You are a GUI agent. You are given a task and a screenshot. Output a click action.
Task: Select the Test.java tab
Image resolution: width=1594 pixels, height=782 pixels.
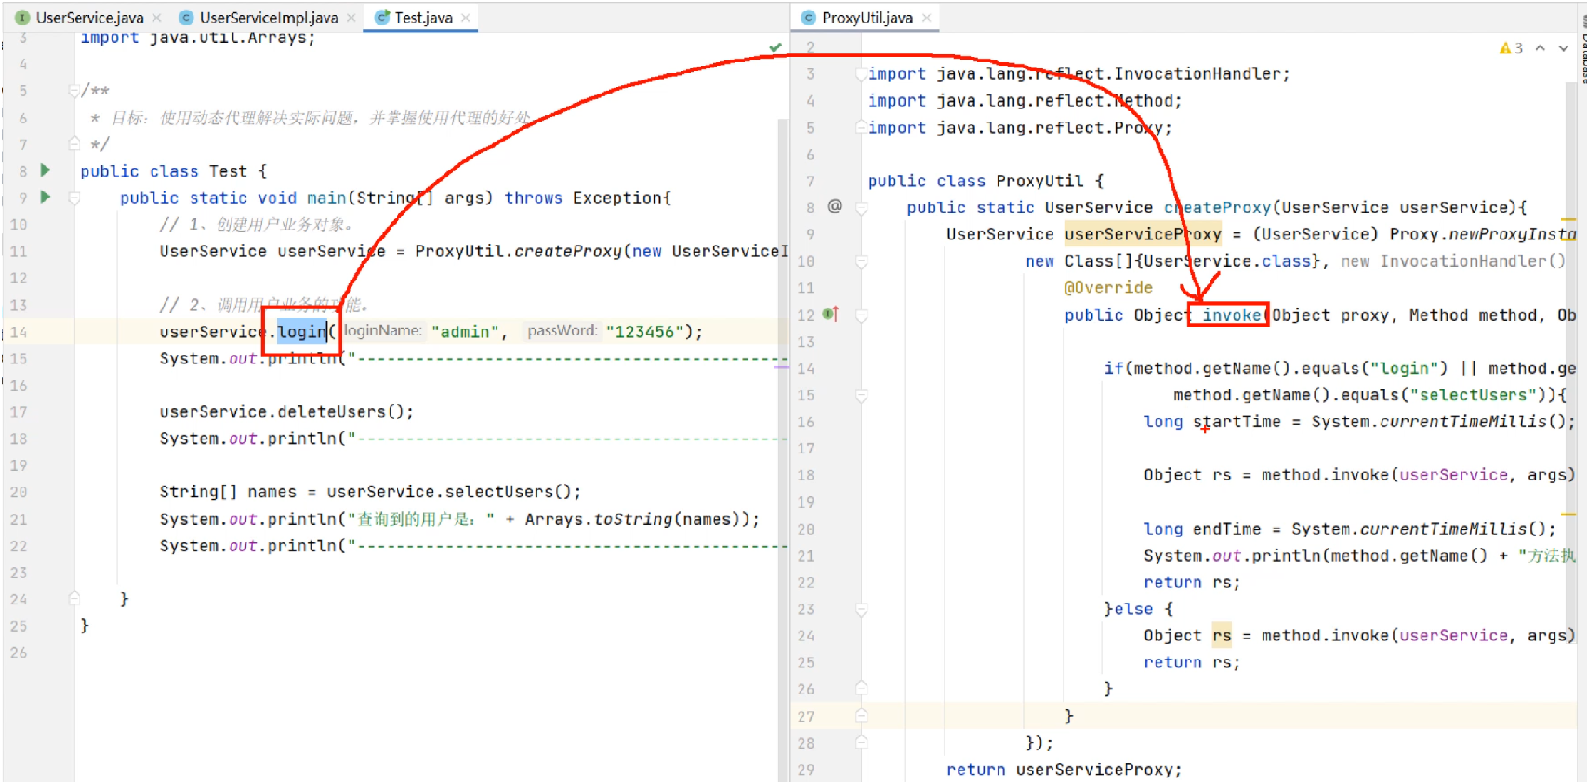pos(423,18)
